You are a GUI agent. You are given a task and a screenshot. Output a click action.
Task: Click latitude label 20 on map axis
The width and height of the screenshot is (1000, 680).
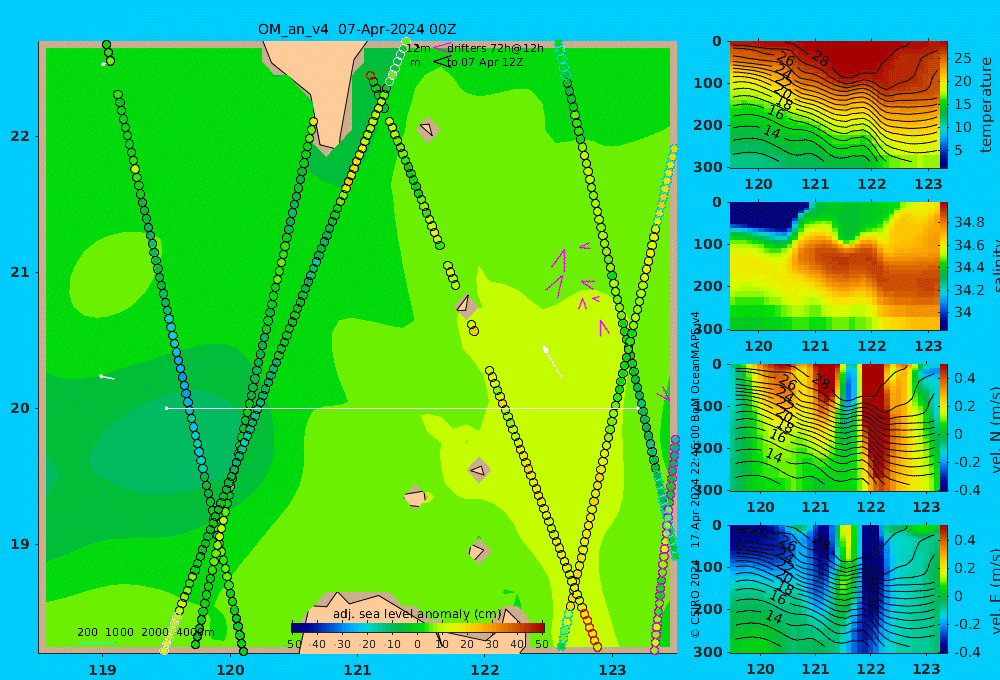click(20, 408)
